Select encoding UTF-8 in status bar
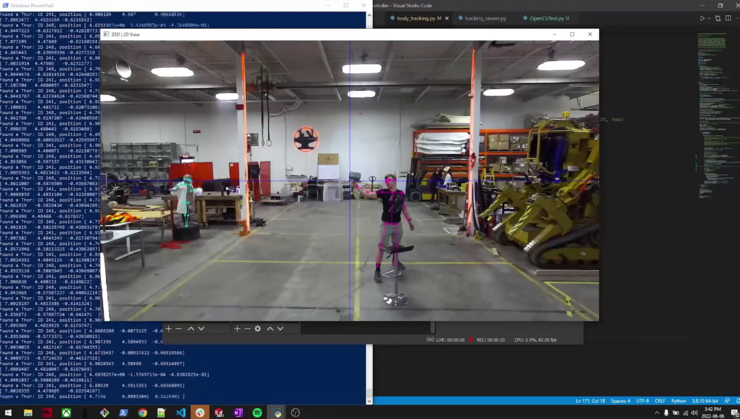Image resolution: width=740 pixels, height=419 pixels. pyautogui.click(x=642, y=401)
